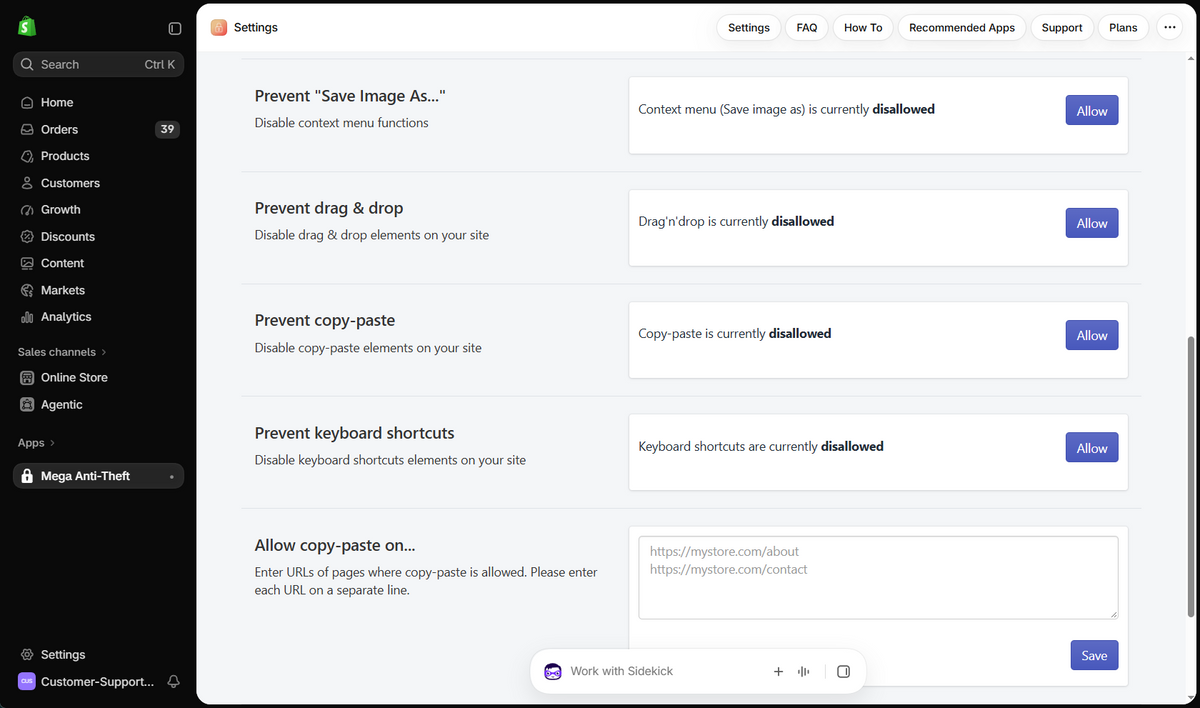The height and width of the screenshot is (708, 1200).
Task: Click the Mega Anti-Theft lock icon
Action: coord(27,476)
